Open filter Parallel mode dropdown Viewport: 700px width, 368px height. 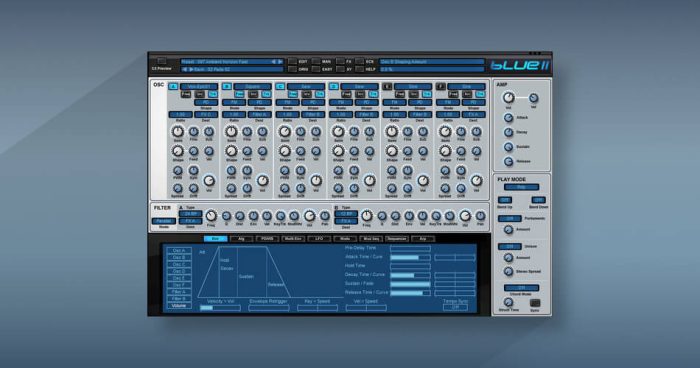pos(164,221)
